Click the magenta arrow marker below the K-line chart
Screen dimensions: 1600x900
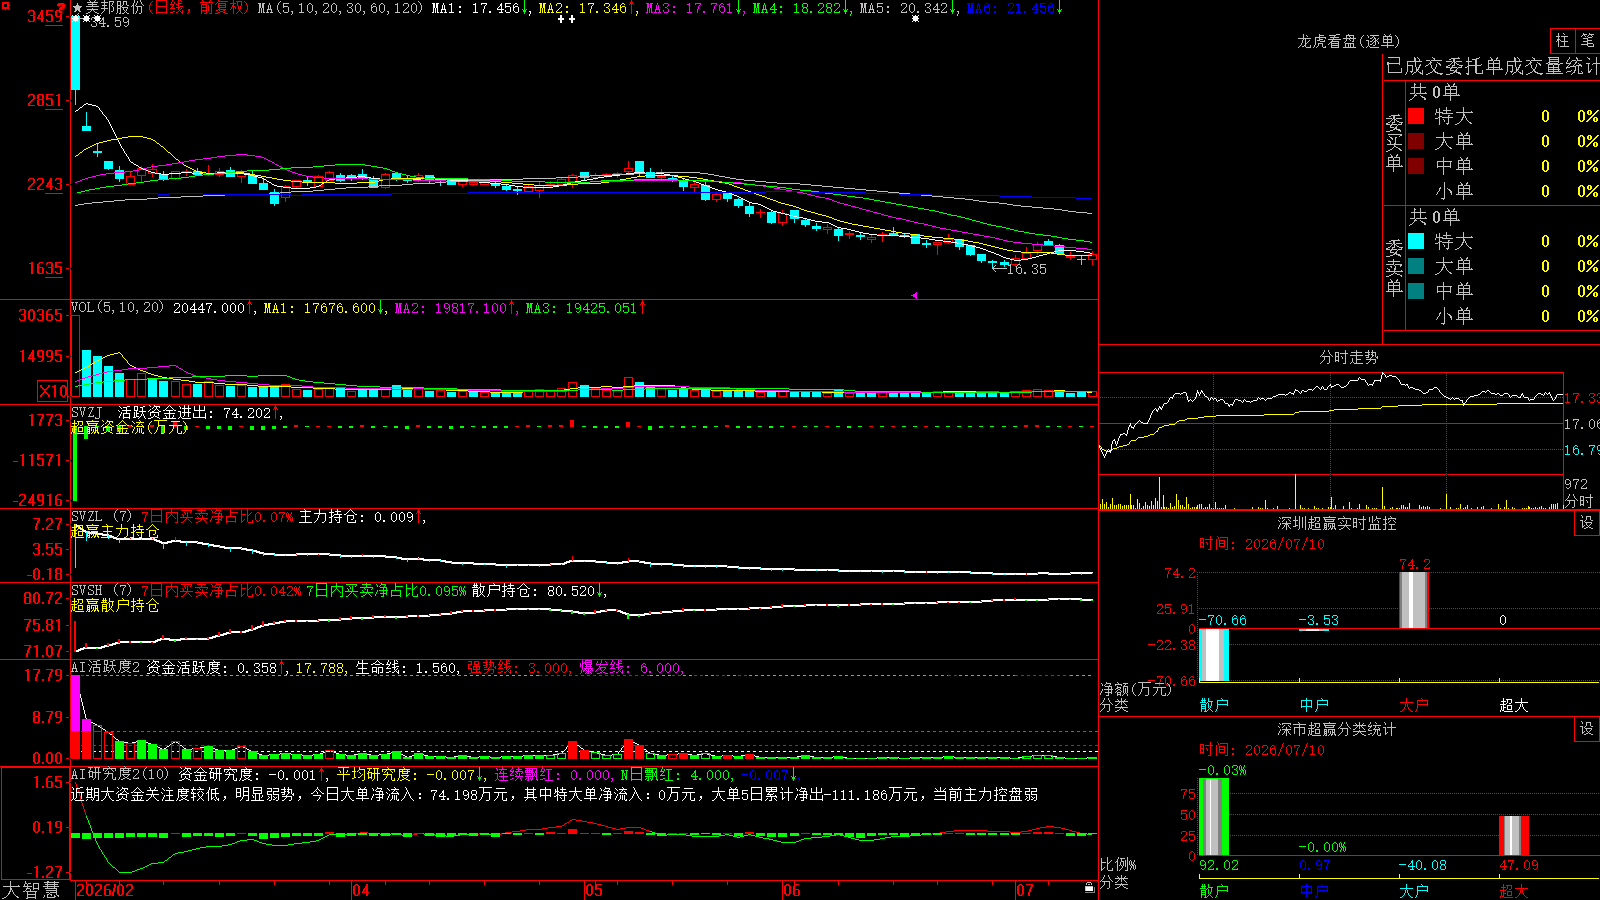click(x=914, y=295)
